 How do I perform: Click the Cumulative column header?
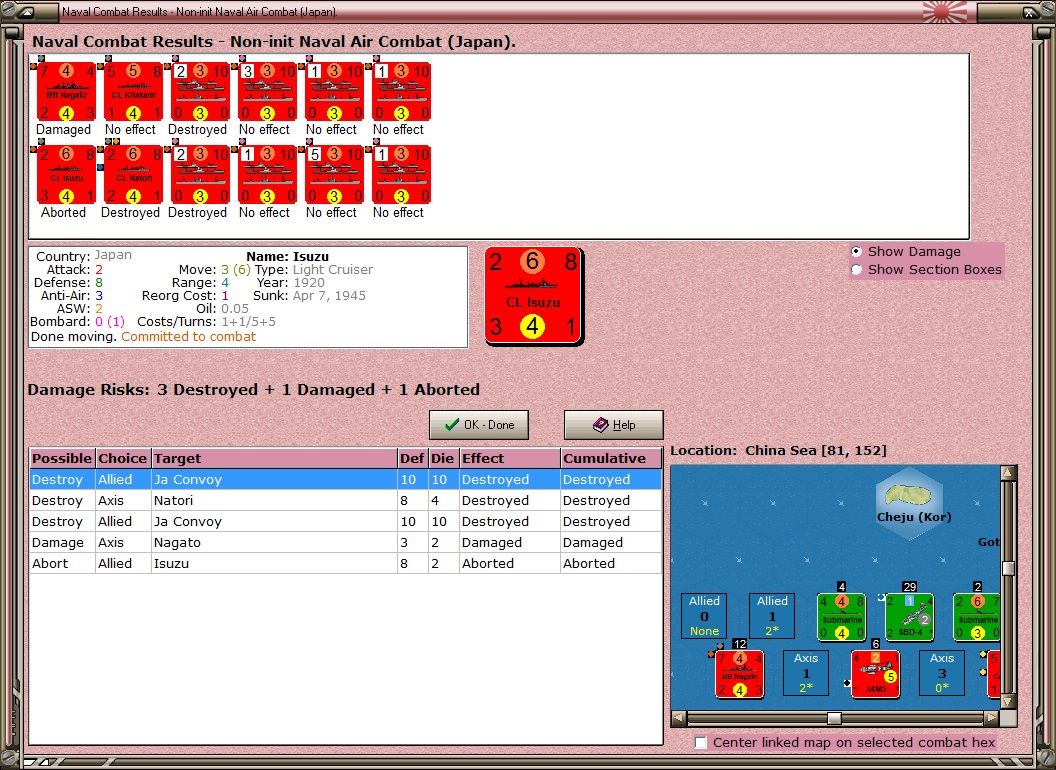click(x=611, y=458)
